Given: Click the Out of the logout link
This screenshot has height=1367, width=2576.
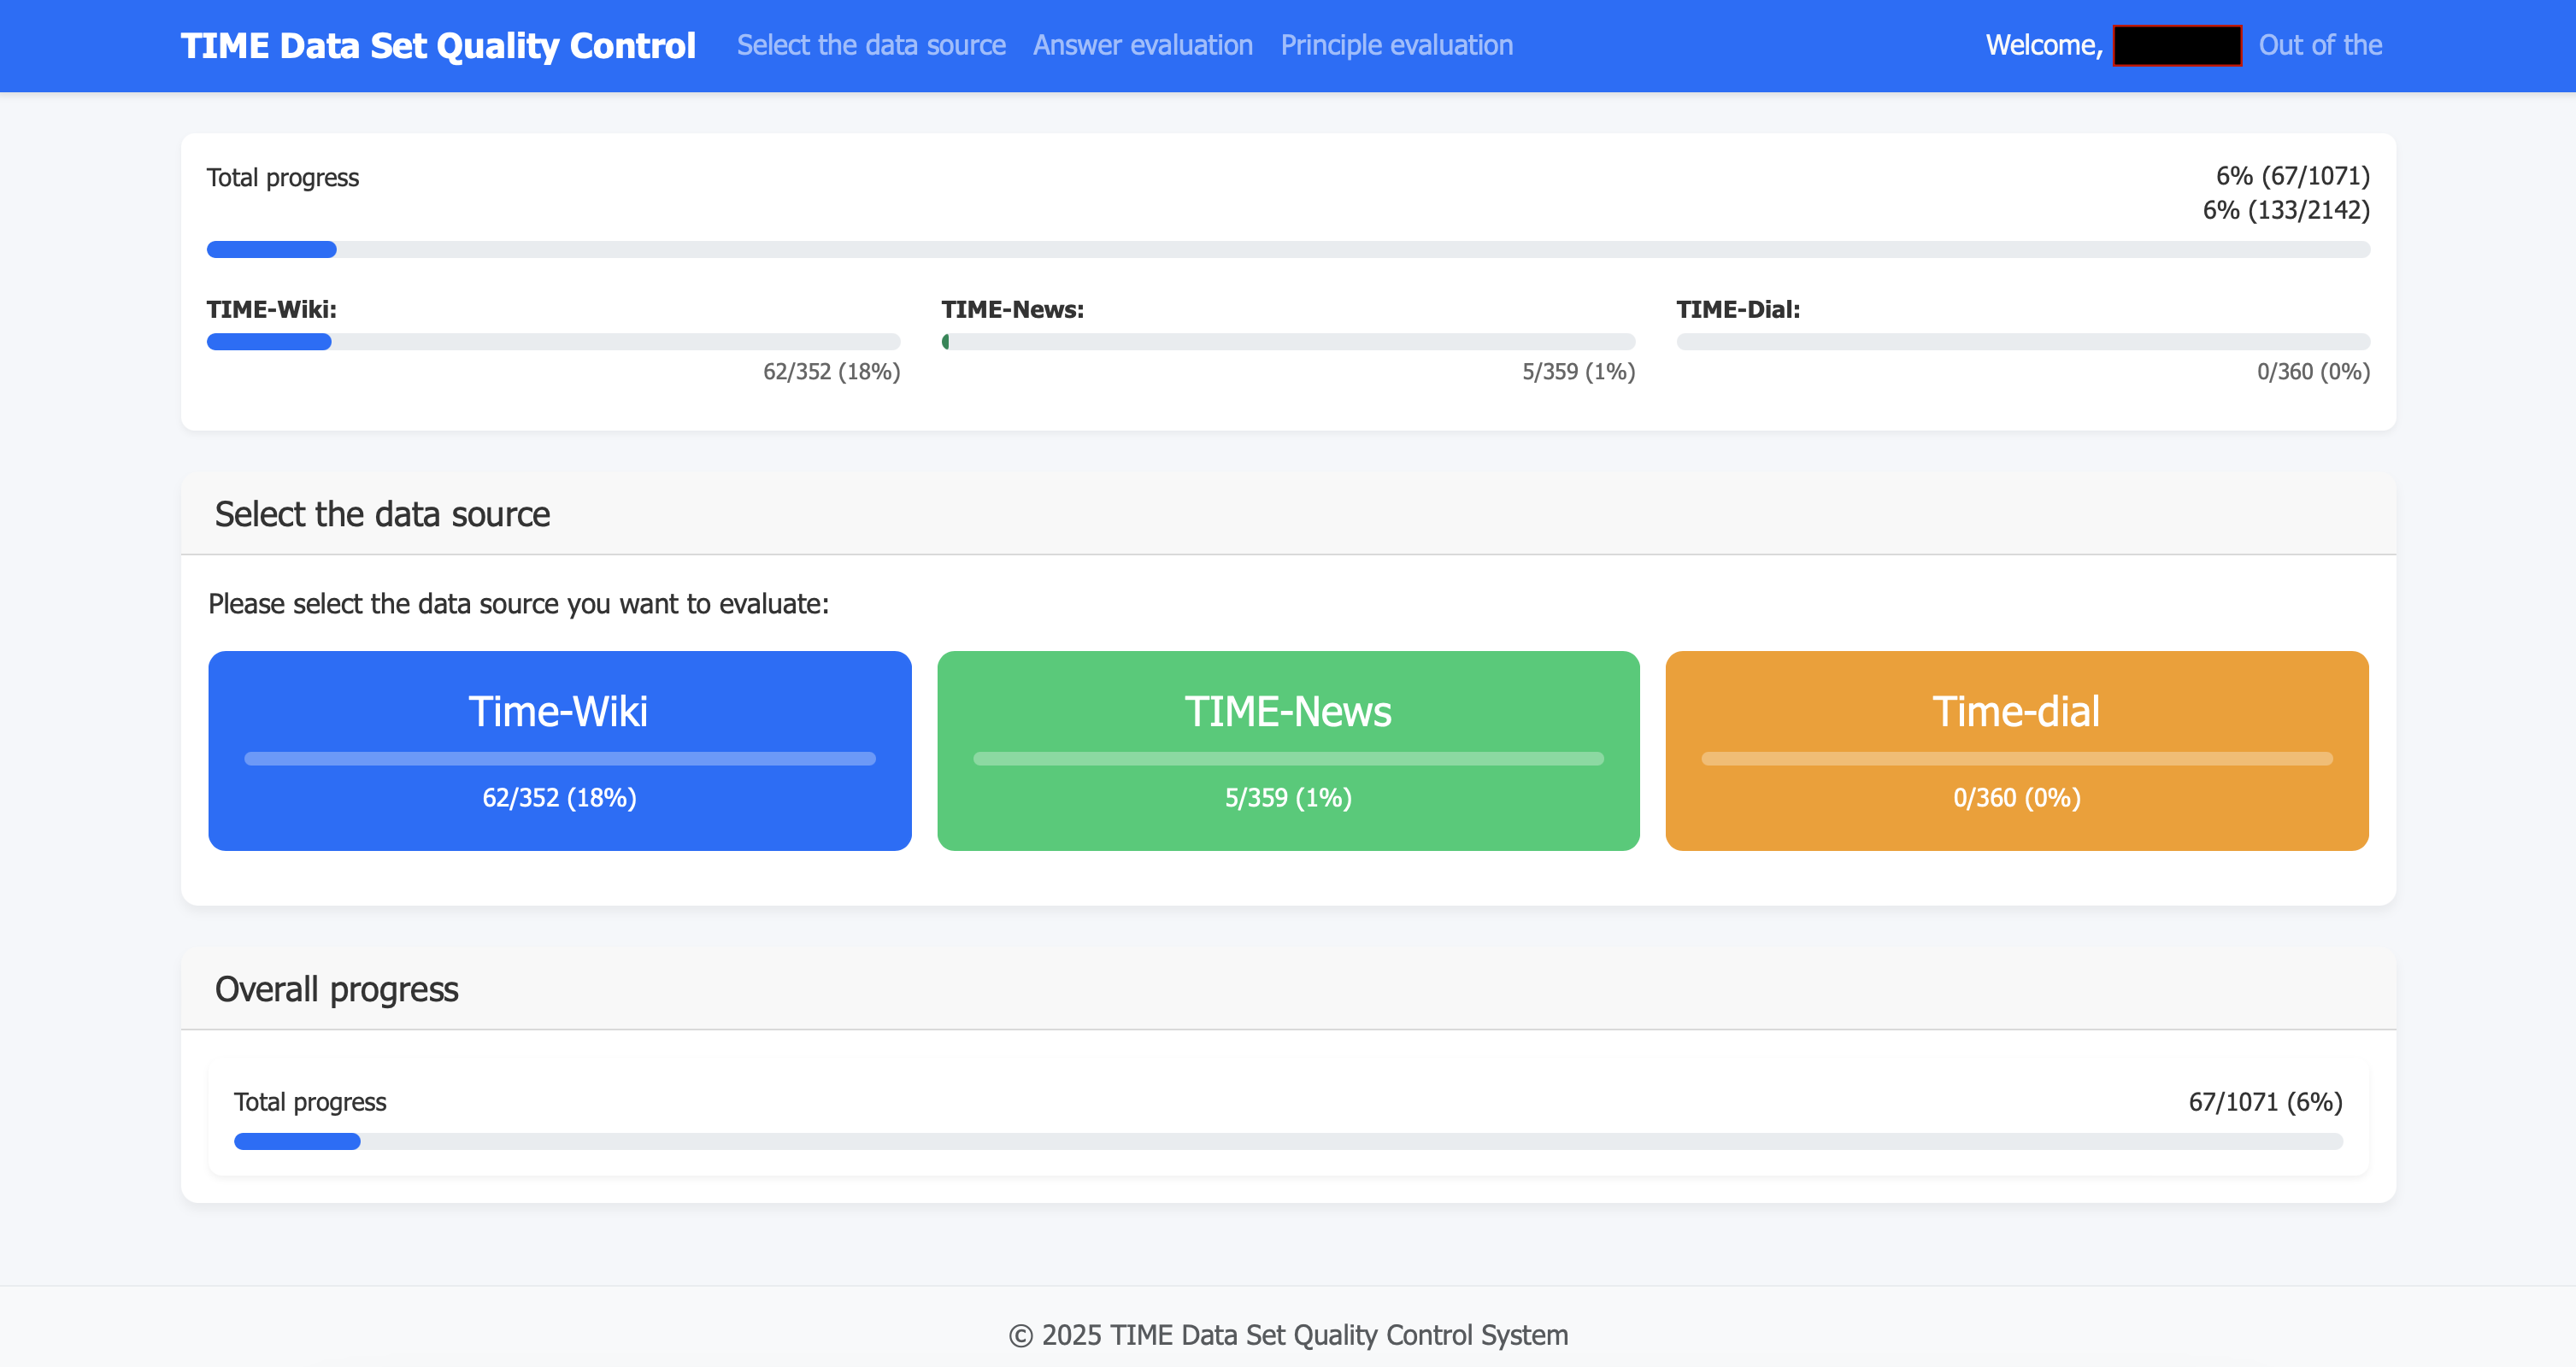Looking at the screenshot, I should pos(2319,46).
